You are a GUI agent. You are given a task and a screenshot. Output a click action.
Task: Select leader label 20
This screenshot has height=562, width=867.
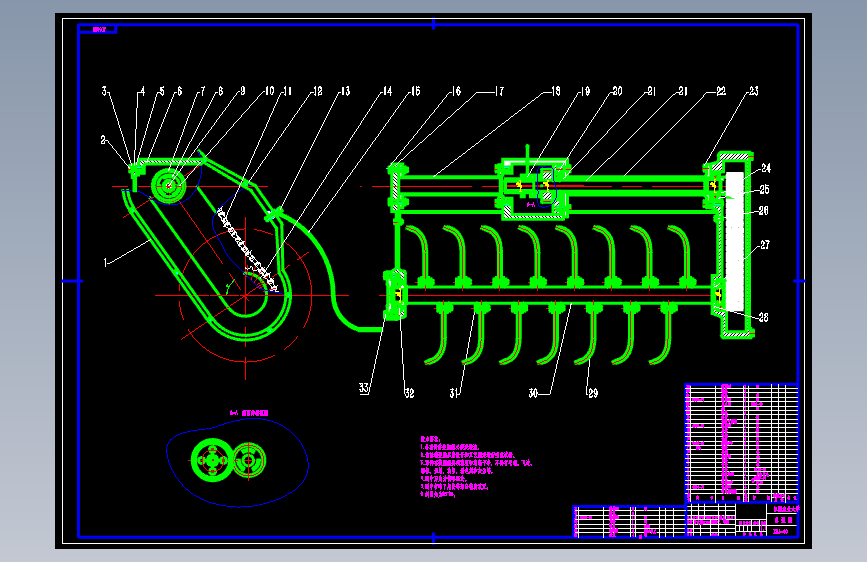point(617,91)
